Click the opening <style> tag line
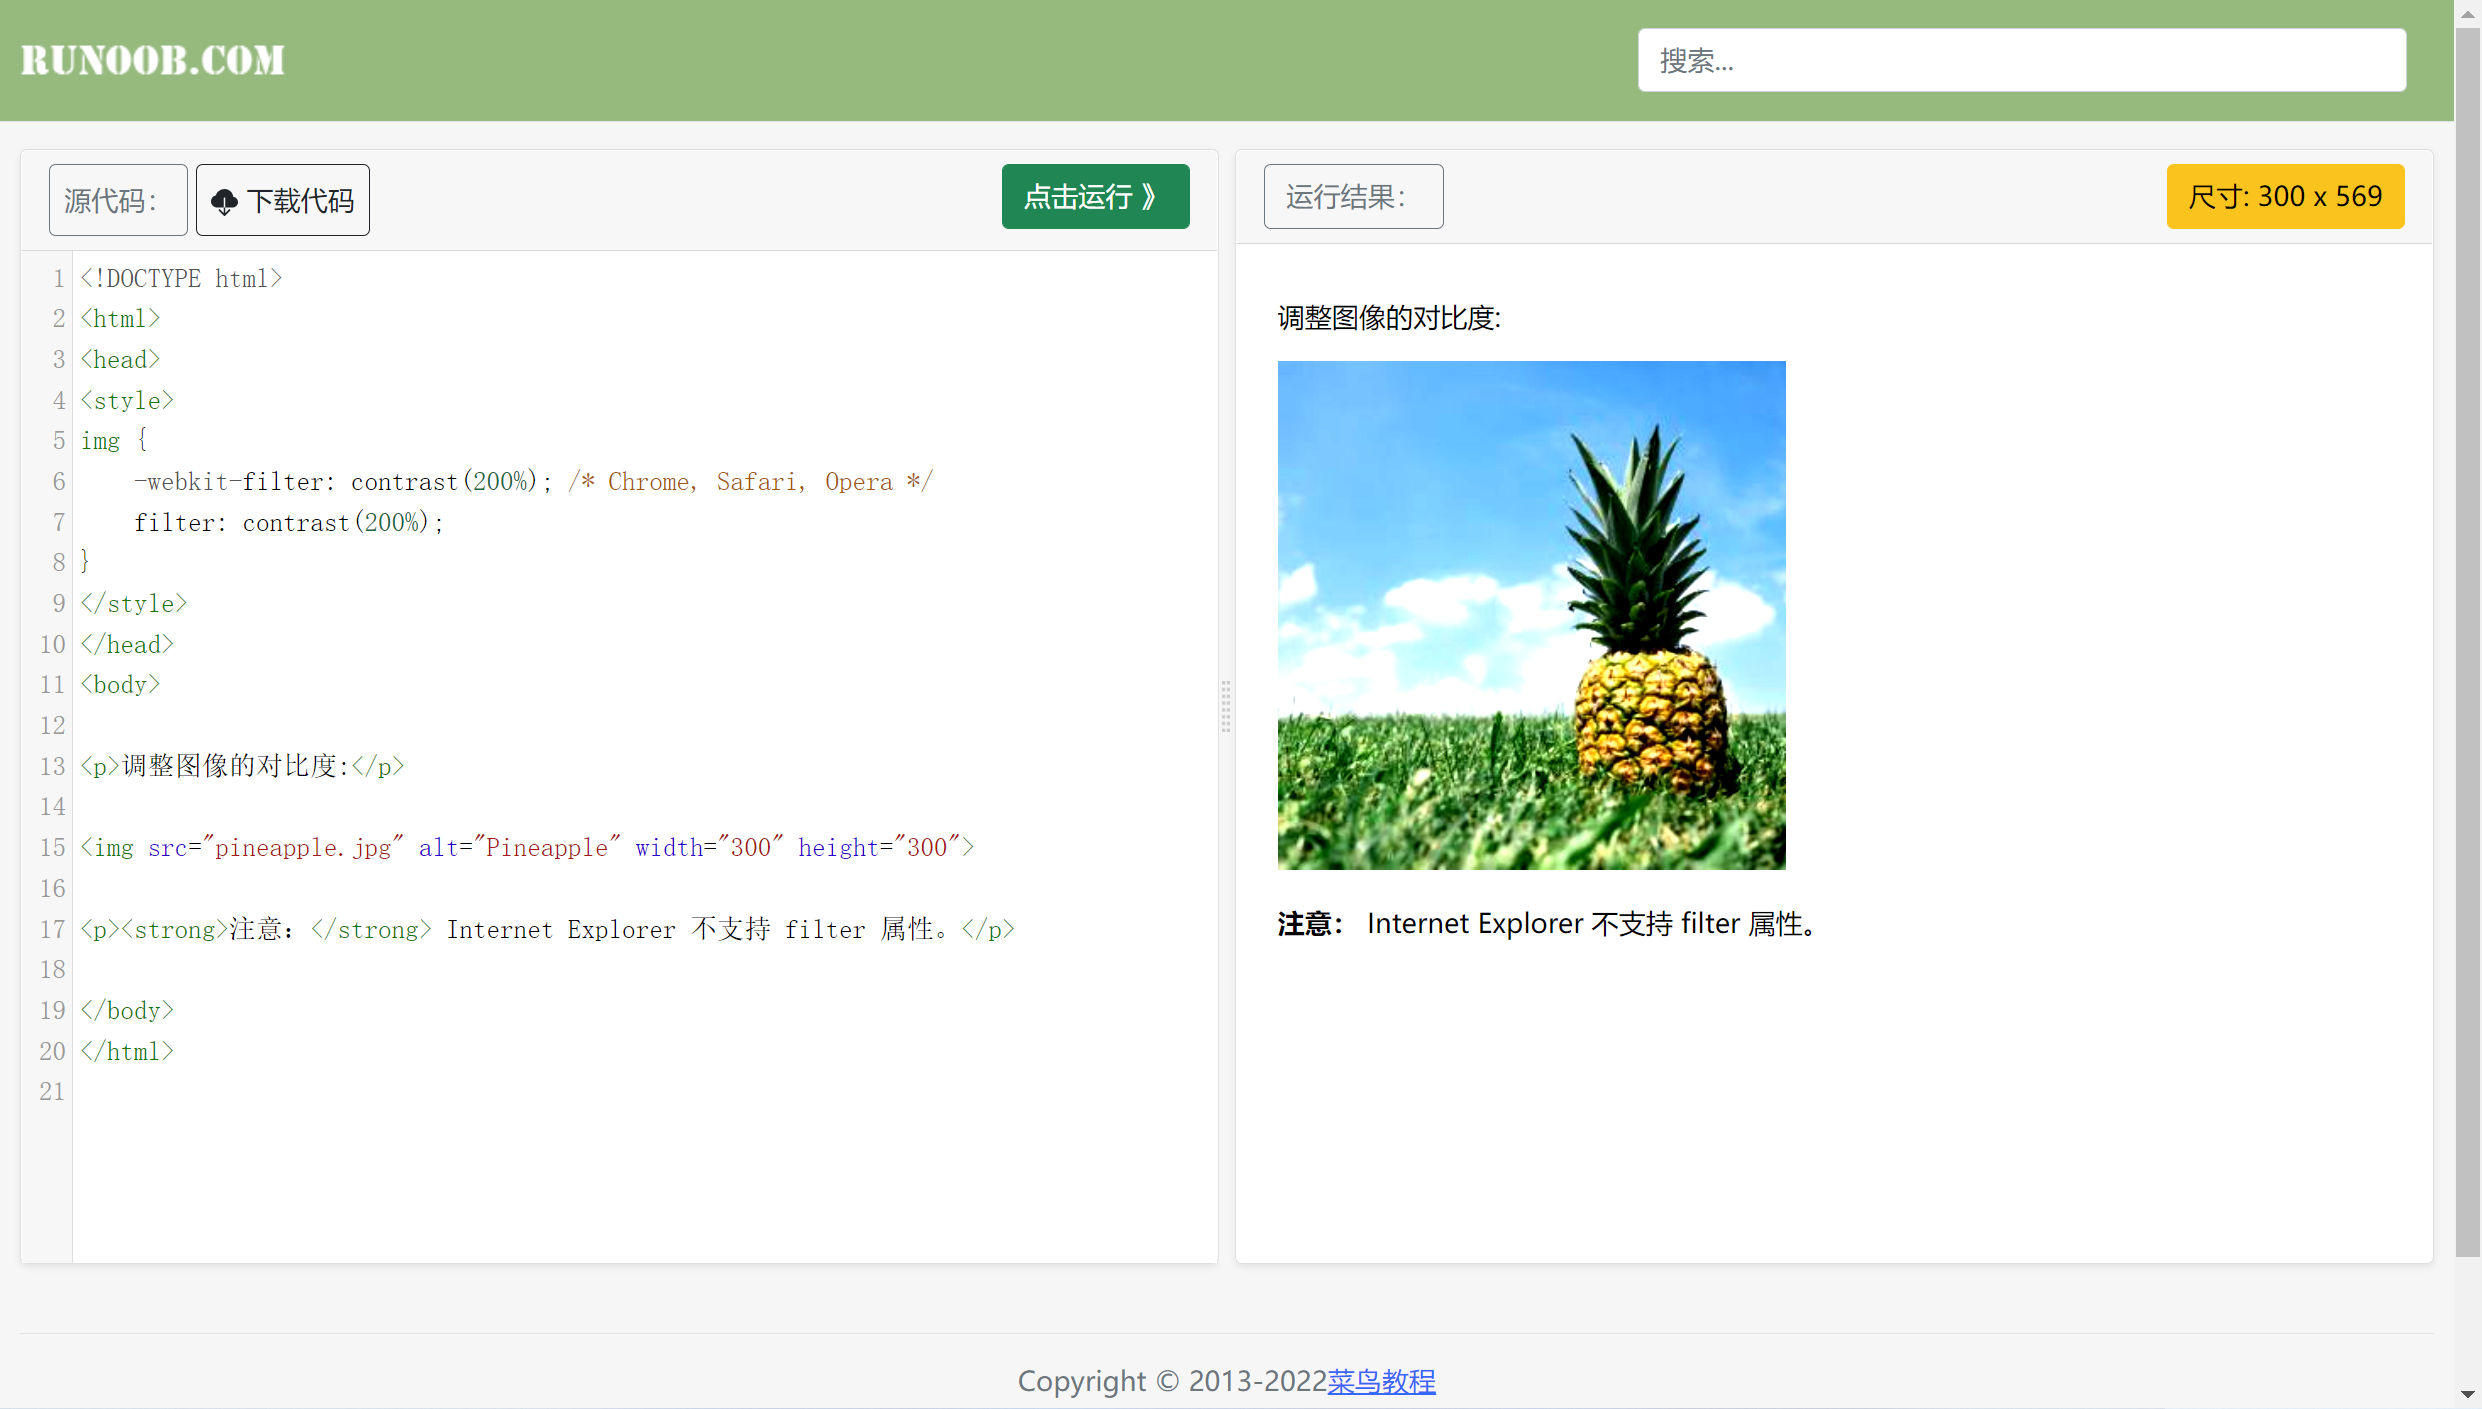This screenshot has width=2482, height=1409. tap(127, 400)
